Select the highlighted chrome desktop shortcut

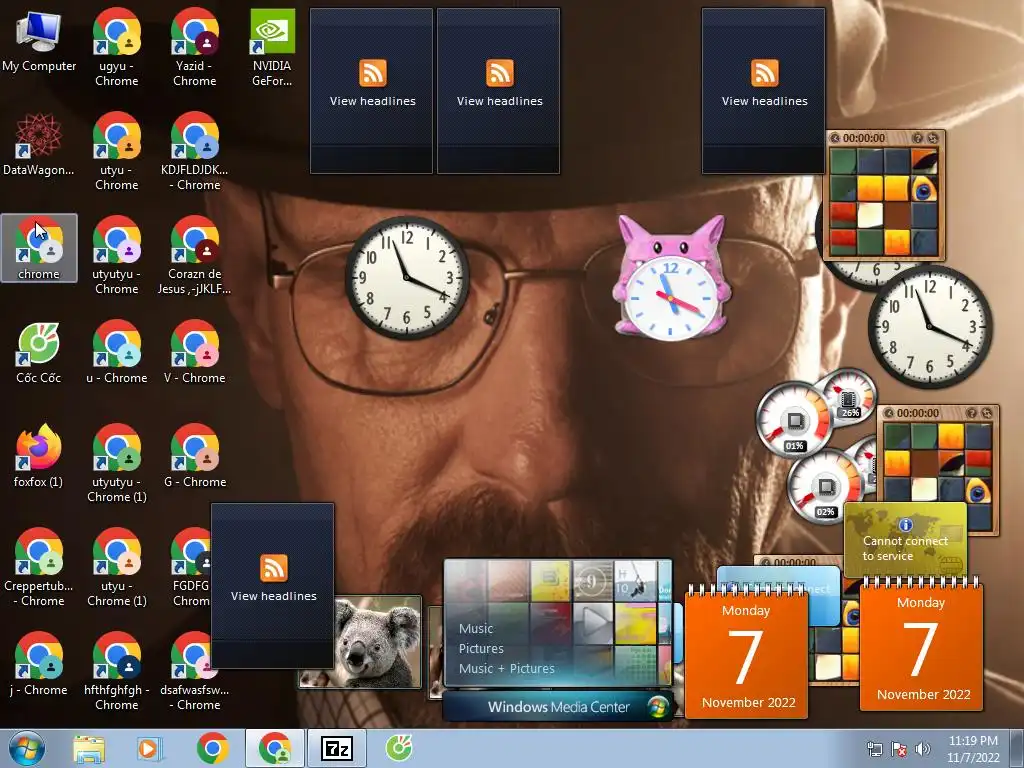[x=39, y=248]
